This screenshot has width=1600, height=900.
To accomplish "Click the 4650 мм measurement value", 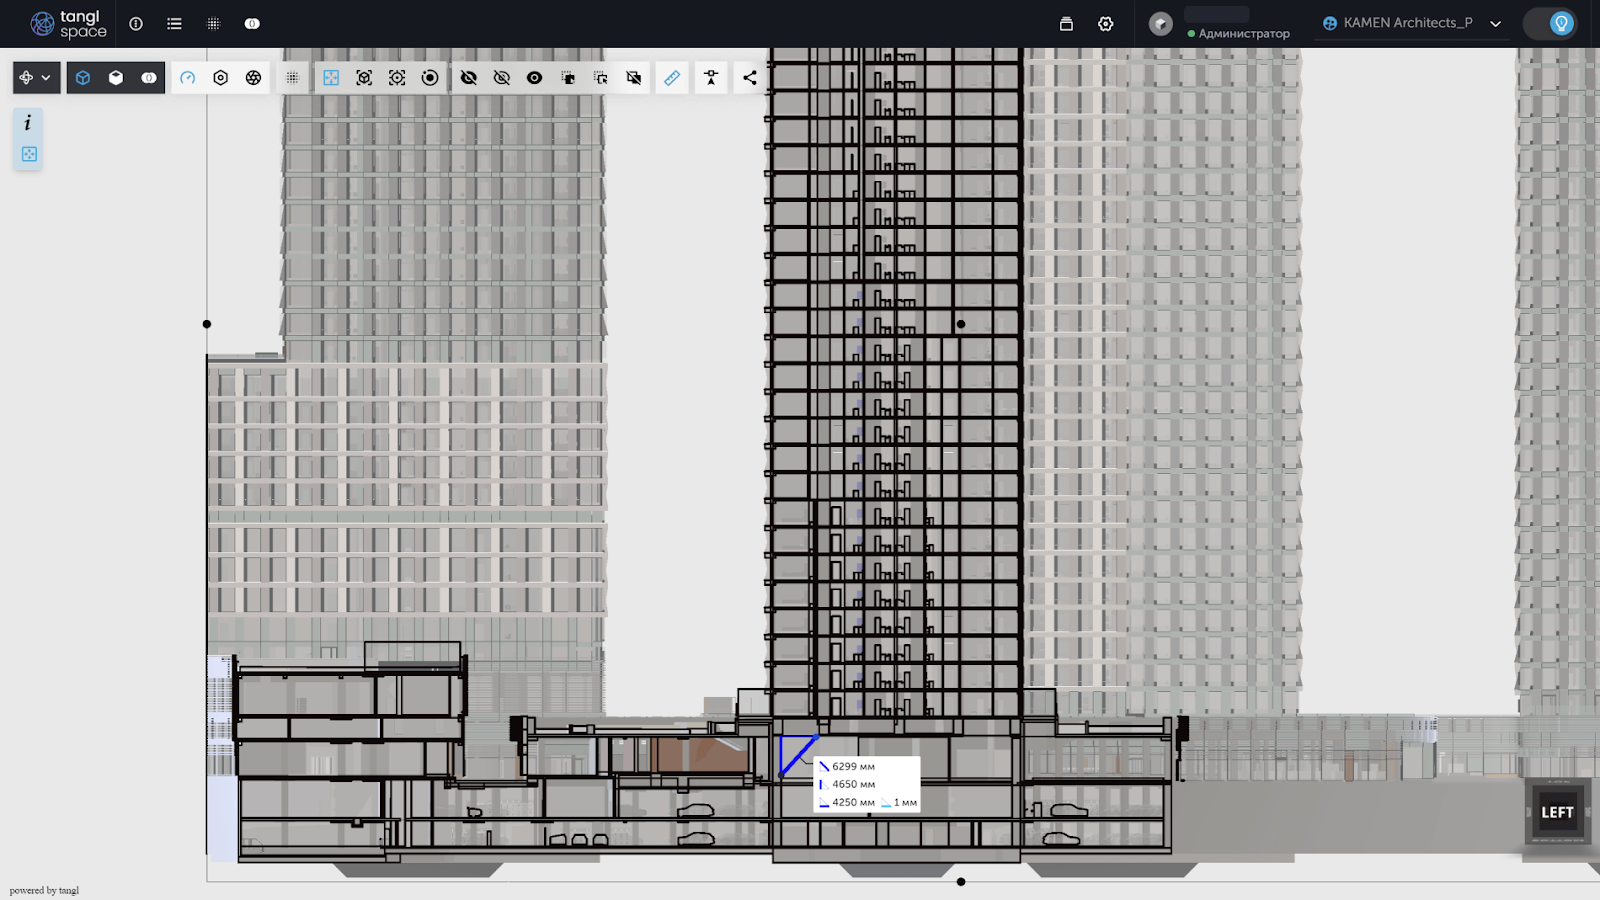I will click(853, 785).
